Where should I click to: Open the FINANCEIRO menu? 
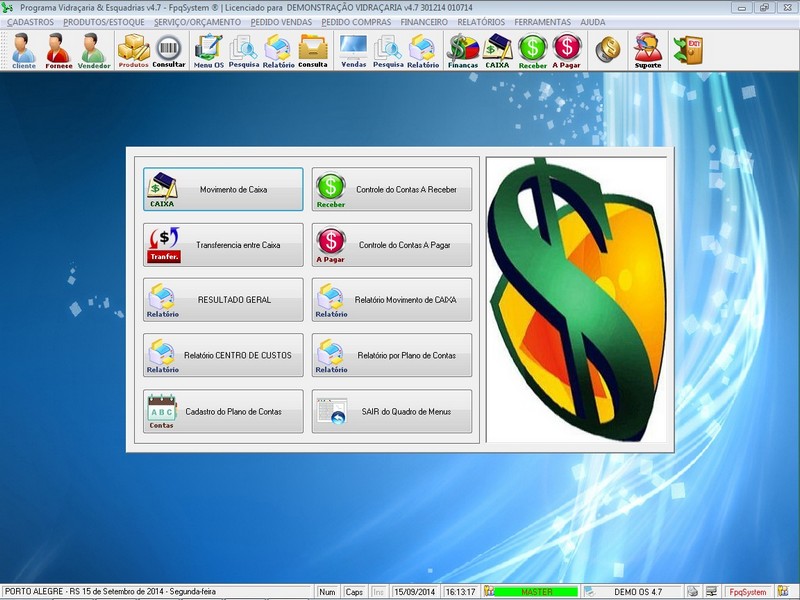coord(423,21)
